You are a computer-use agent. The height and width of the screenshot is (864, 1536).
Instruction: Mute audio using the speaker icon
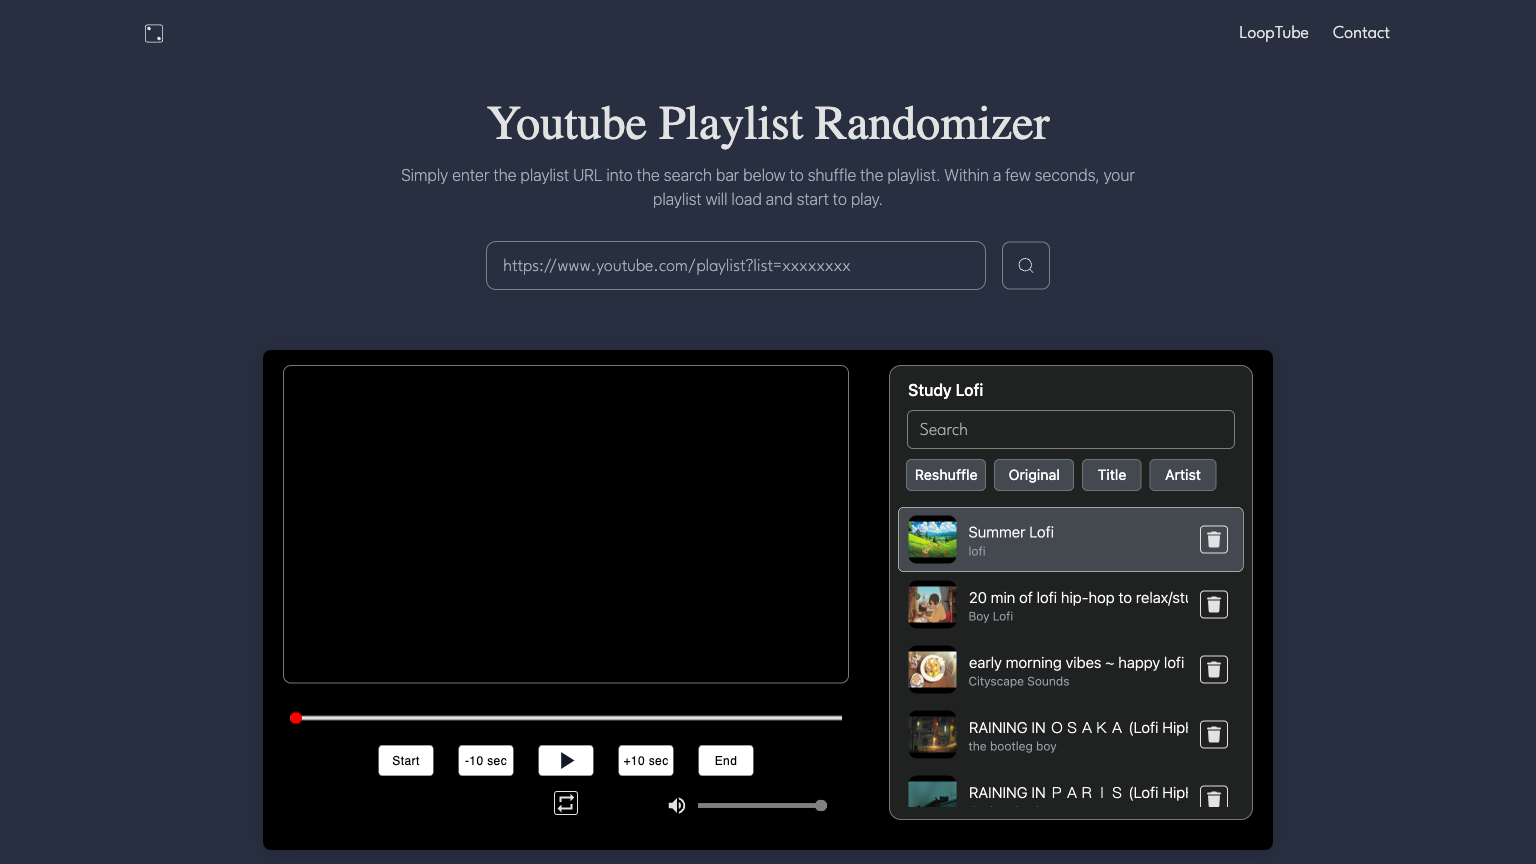[x=676, y=805]
